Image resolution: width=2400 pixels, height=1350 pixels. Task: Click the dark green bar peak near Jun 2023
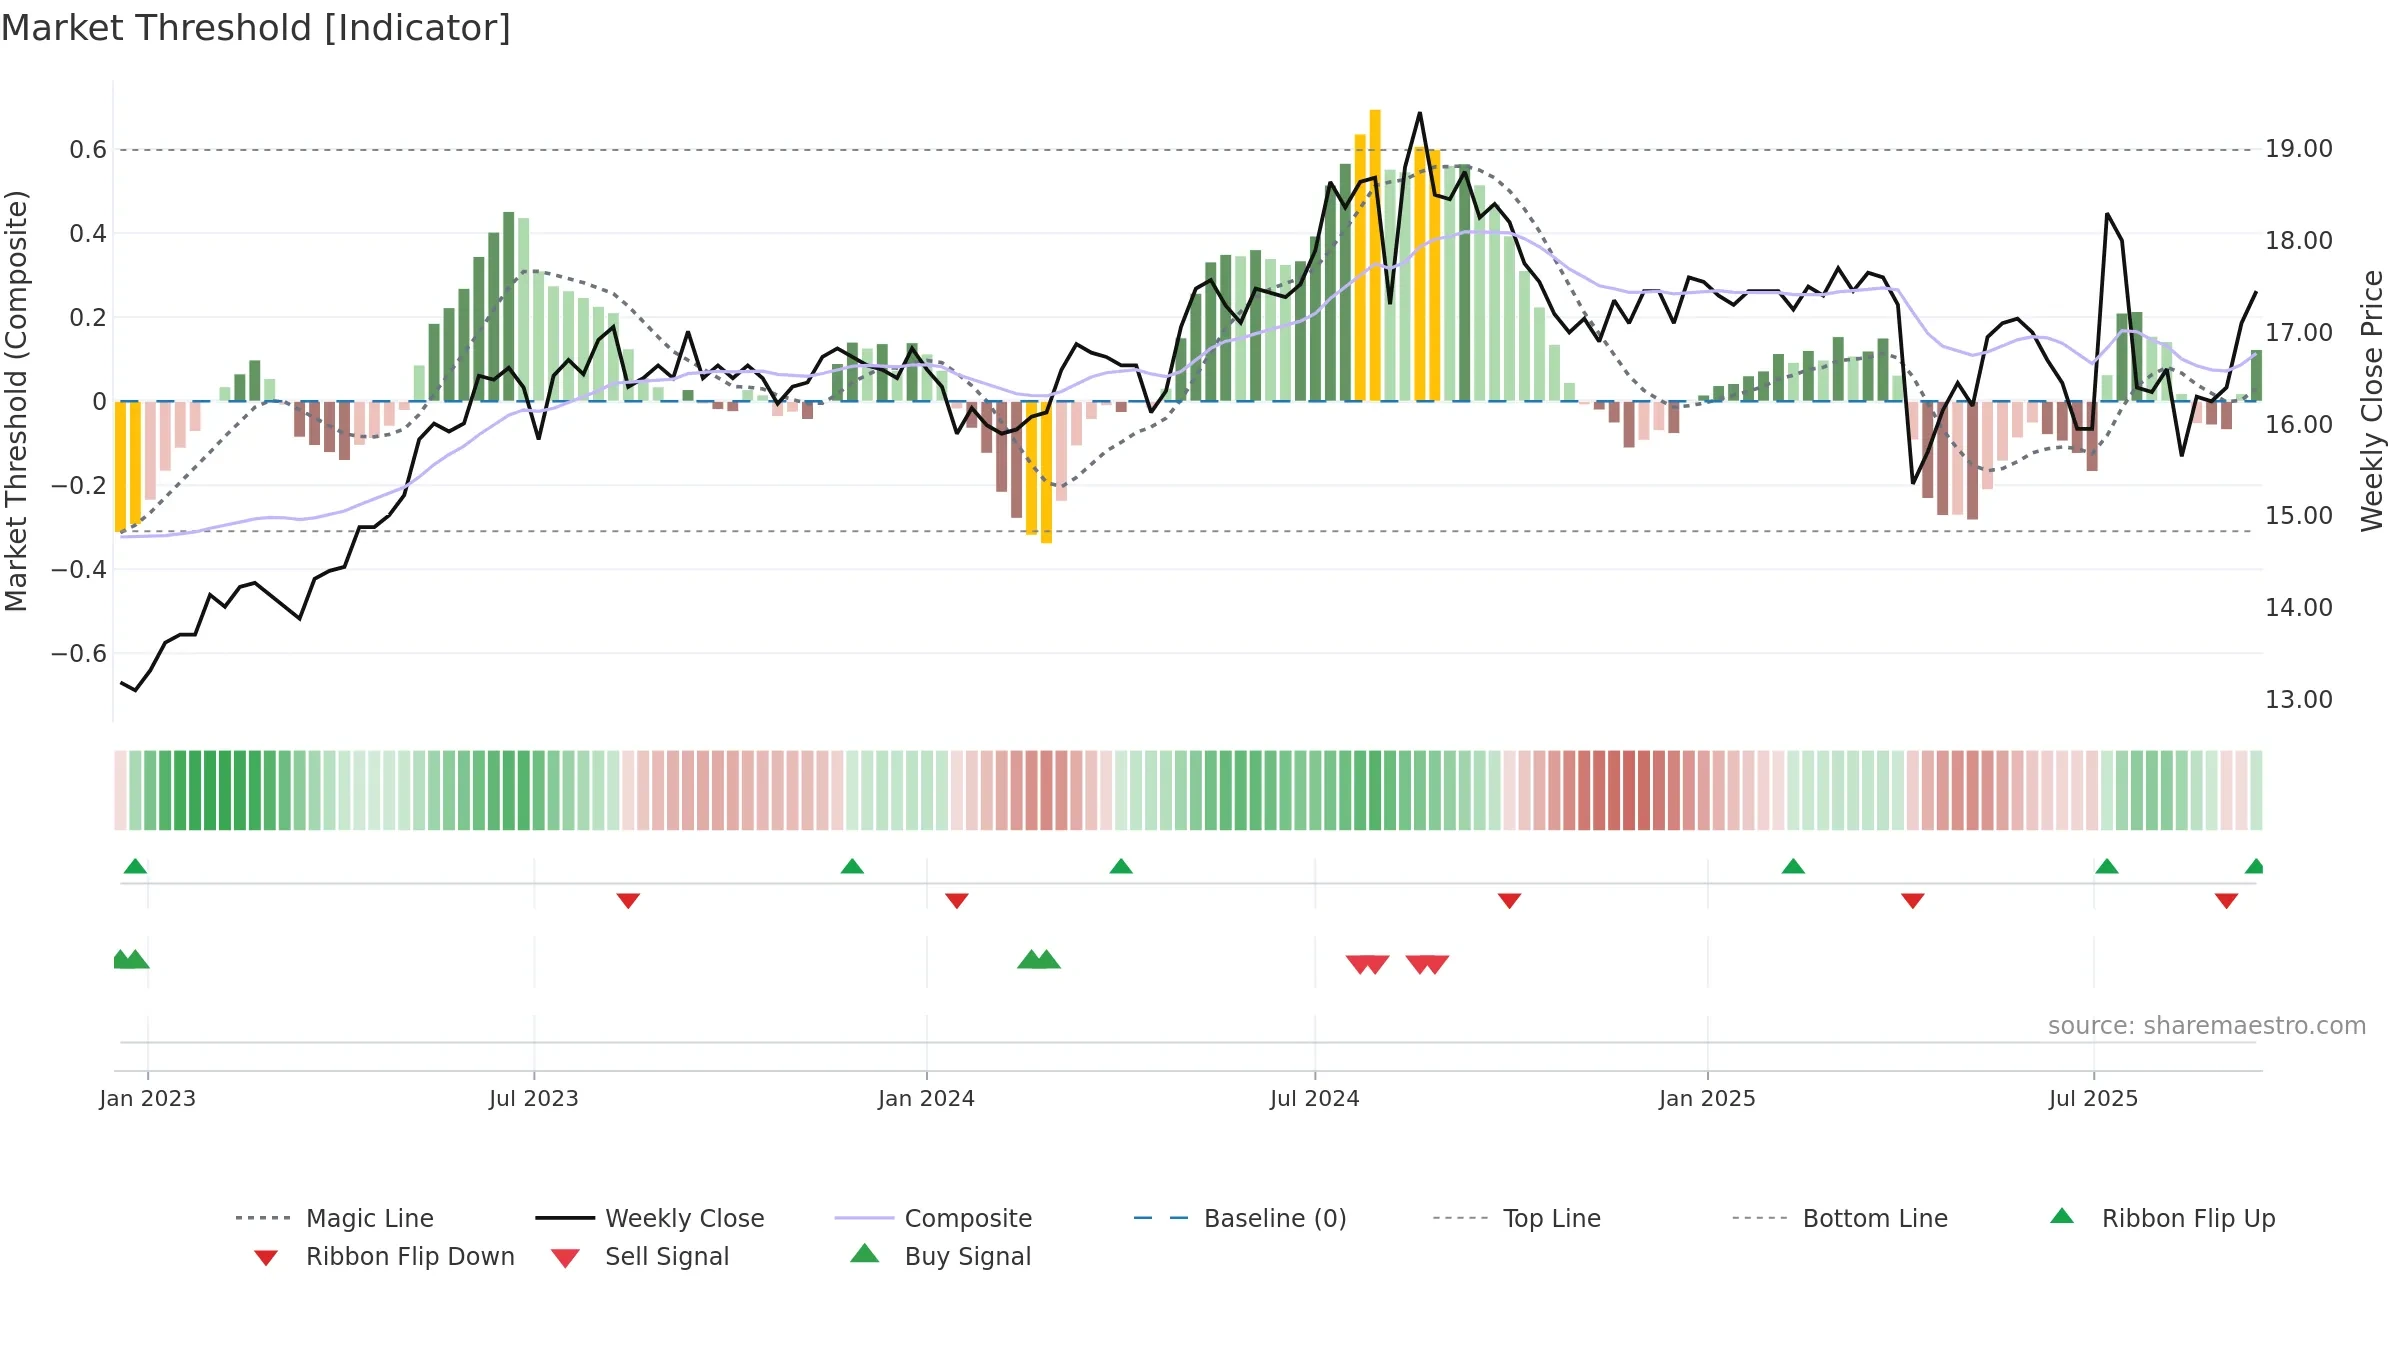coord(509,306)
